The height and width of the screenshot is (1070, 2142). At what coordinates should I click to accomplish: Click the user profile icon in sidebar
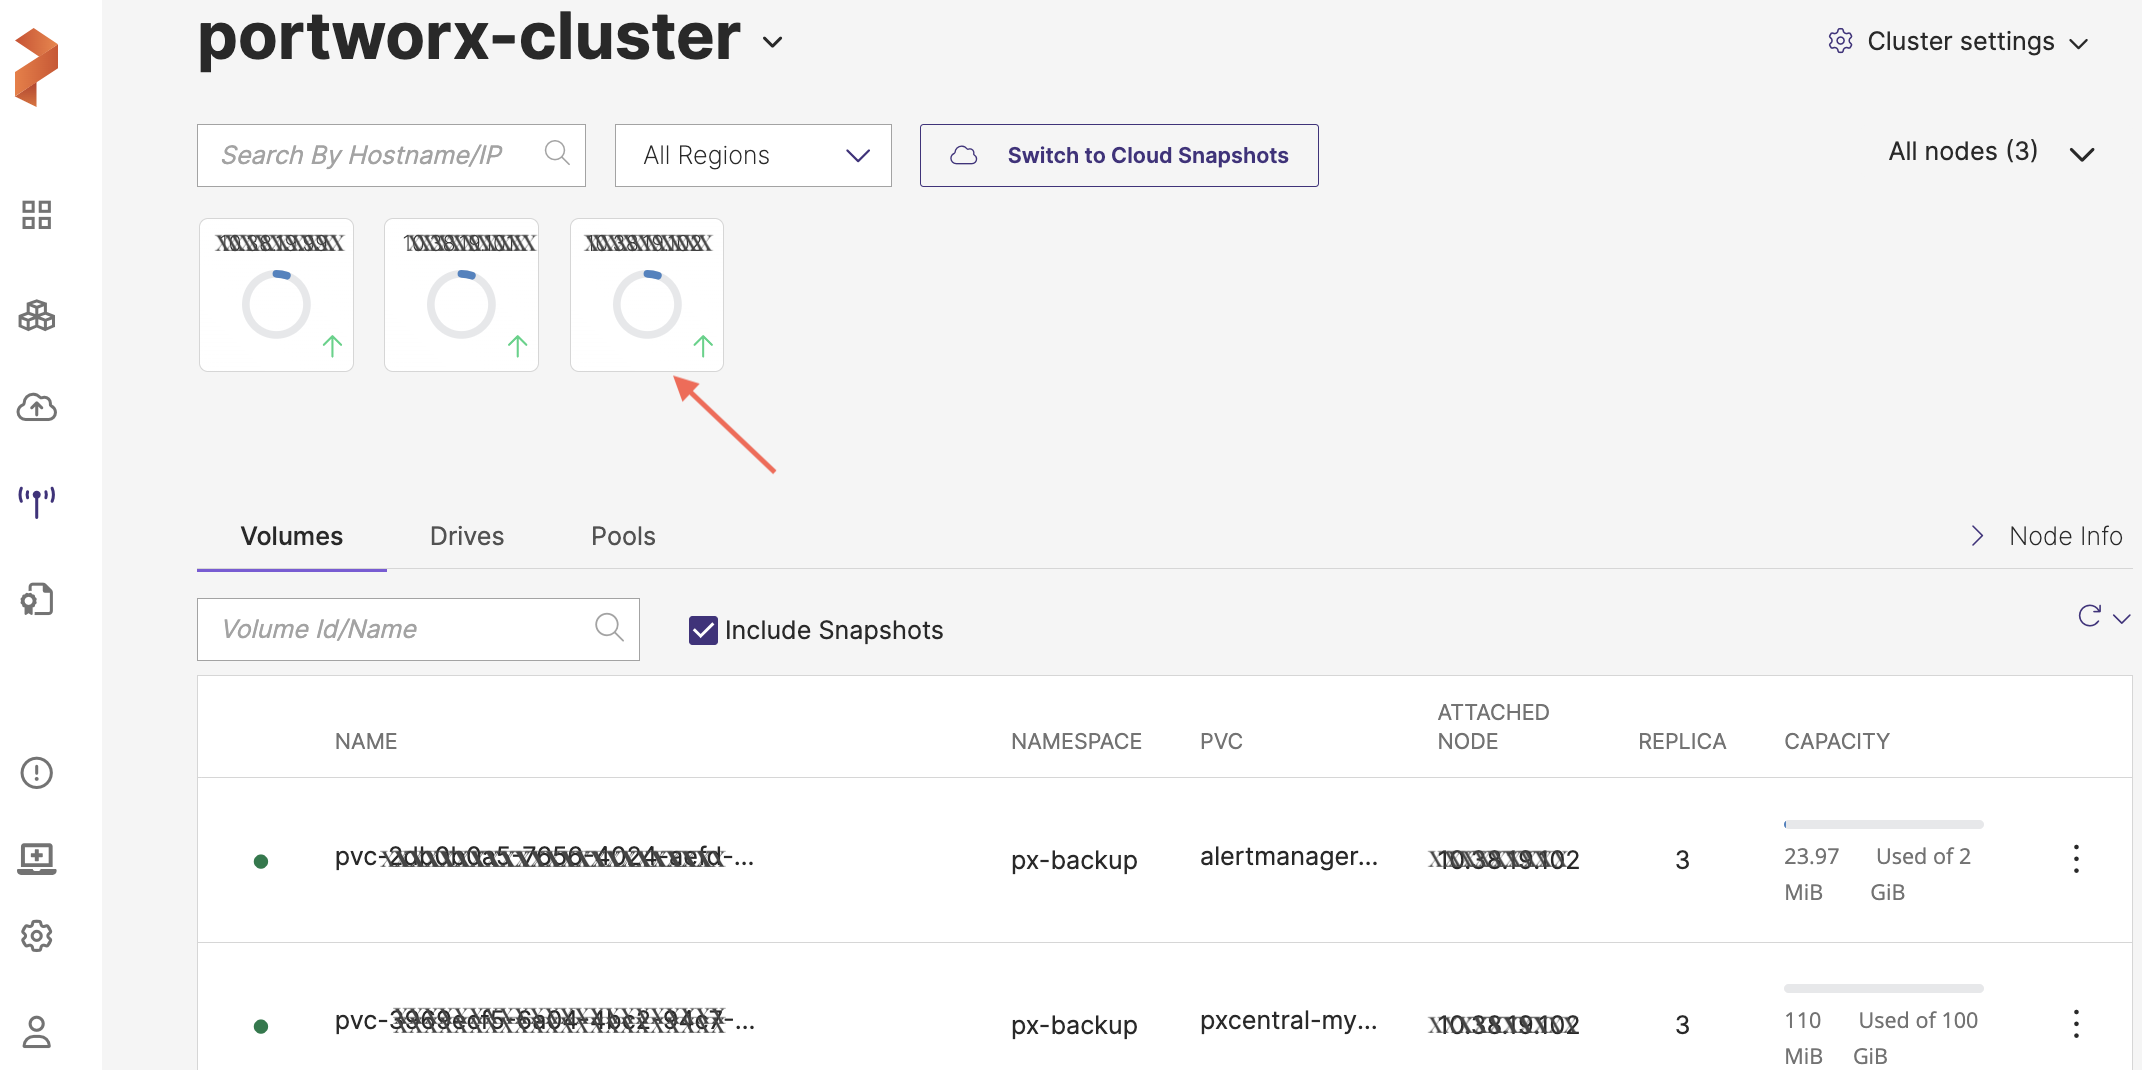tap(37, 1031)
